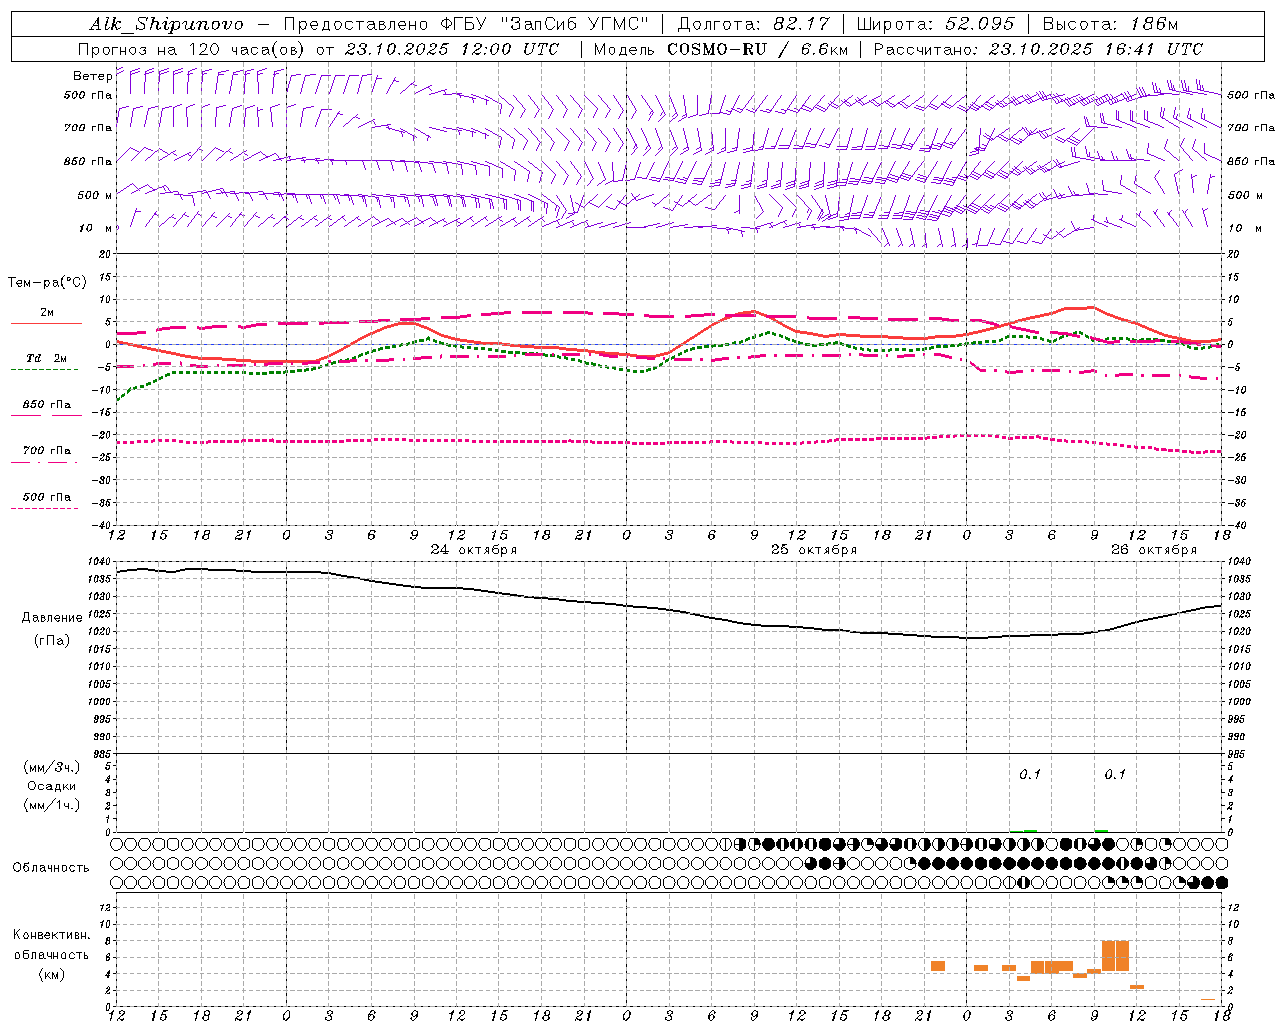Click rightmost circle in bottom cloudiness row
Viewport: 1280px width, 1024px height.
pos(1220,883)
